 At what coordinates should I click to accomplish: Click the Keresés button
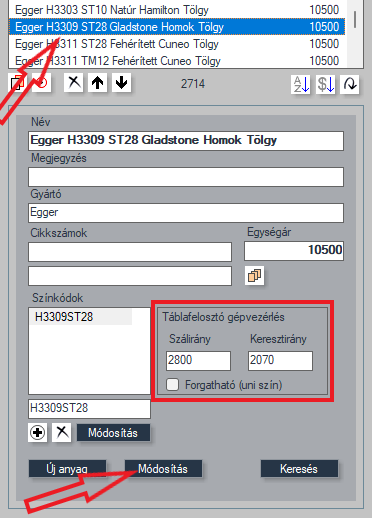(x=299, y=469)
